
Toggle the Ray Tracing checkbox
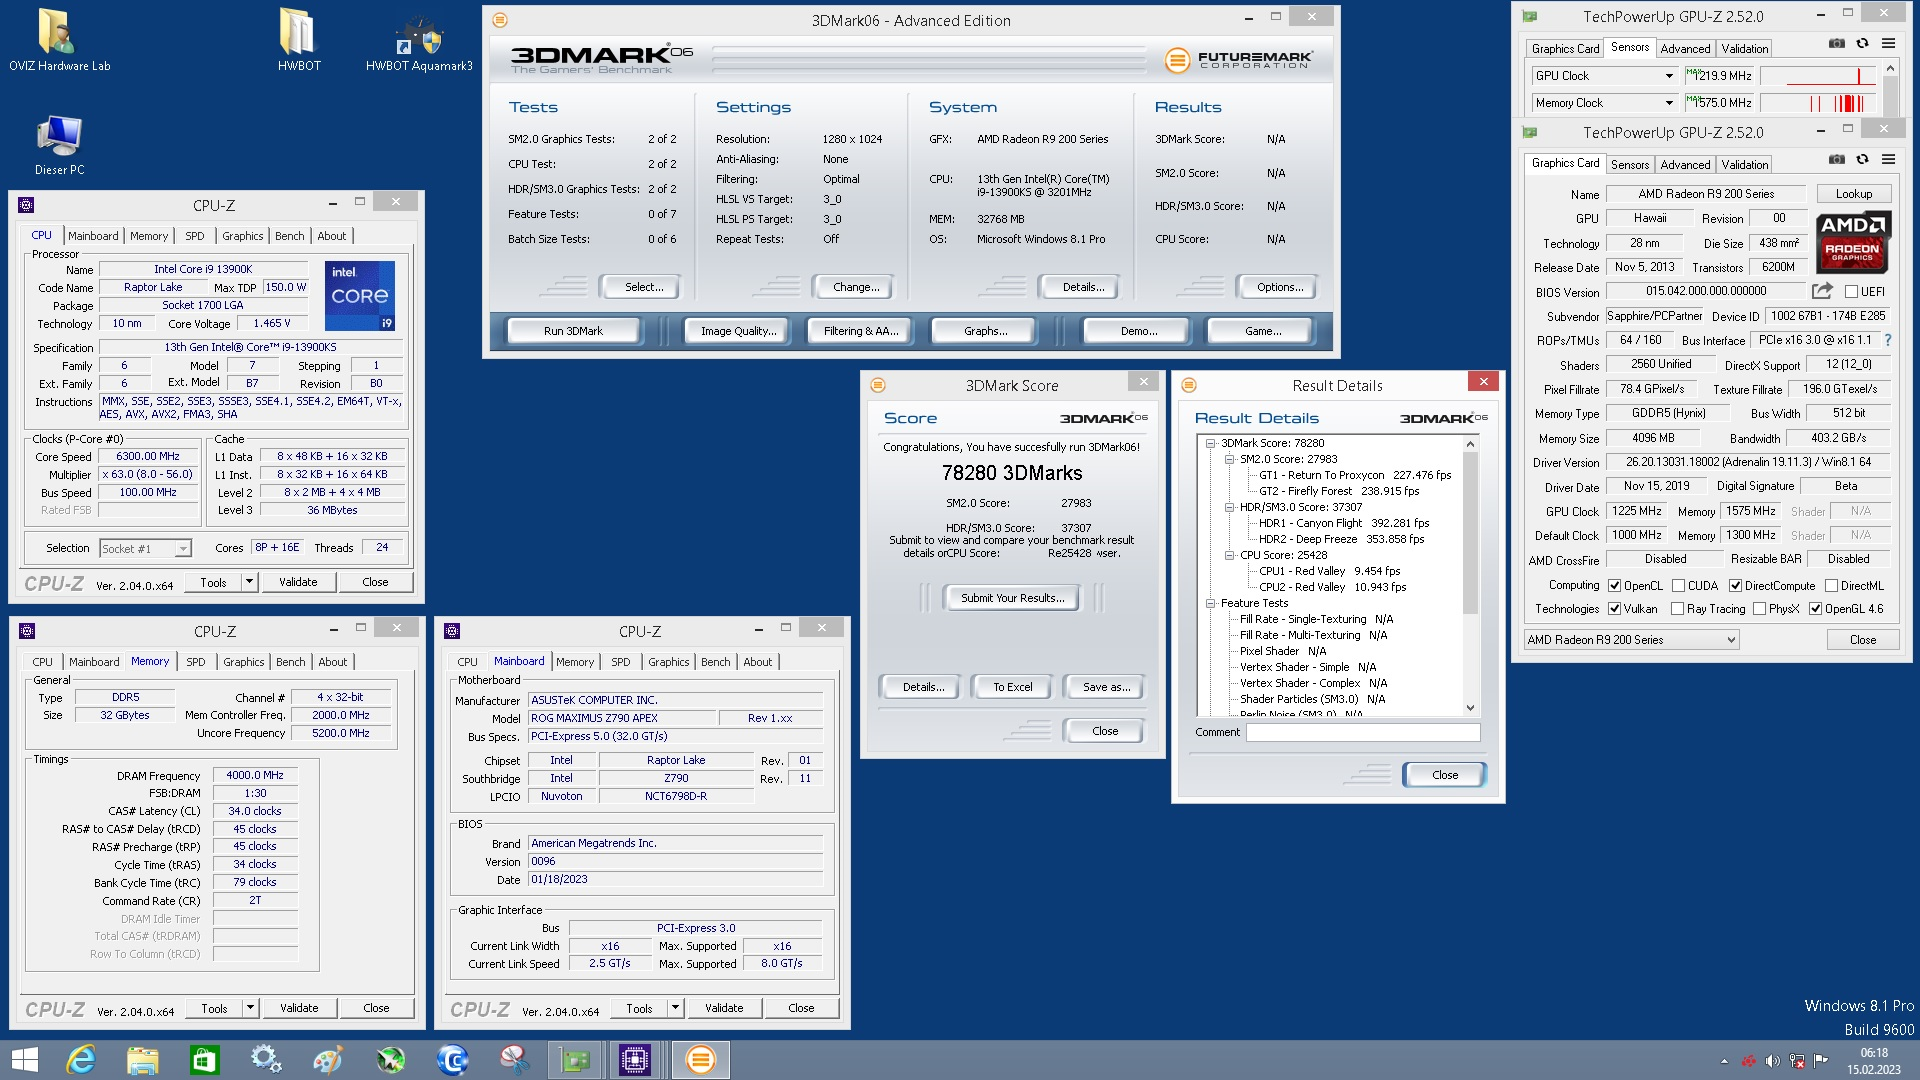(x=1677, y=609)
